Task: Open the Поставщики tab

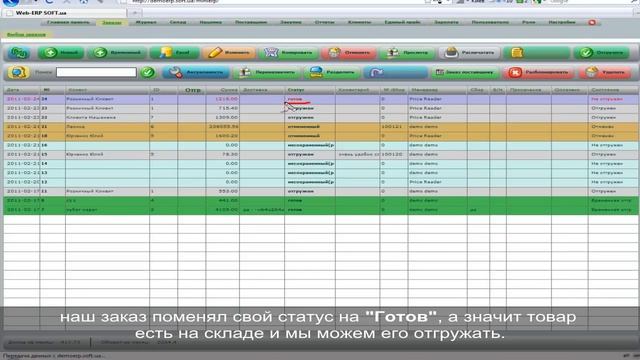Action: [x=251, y=22]
